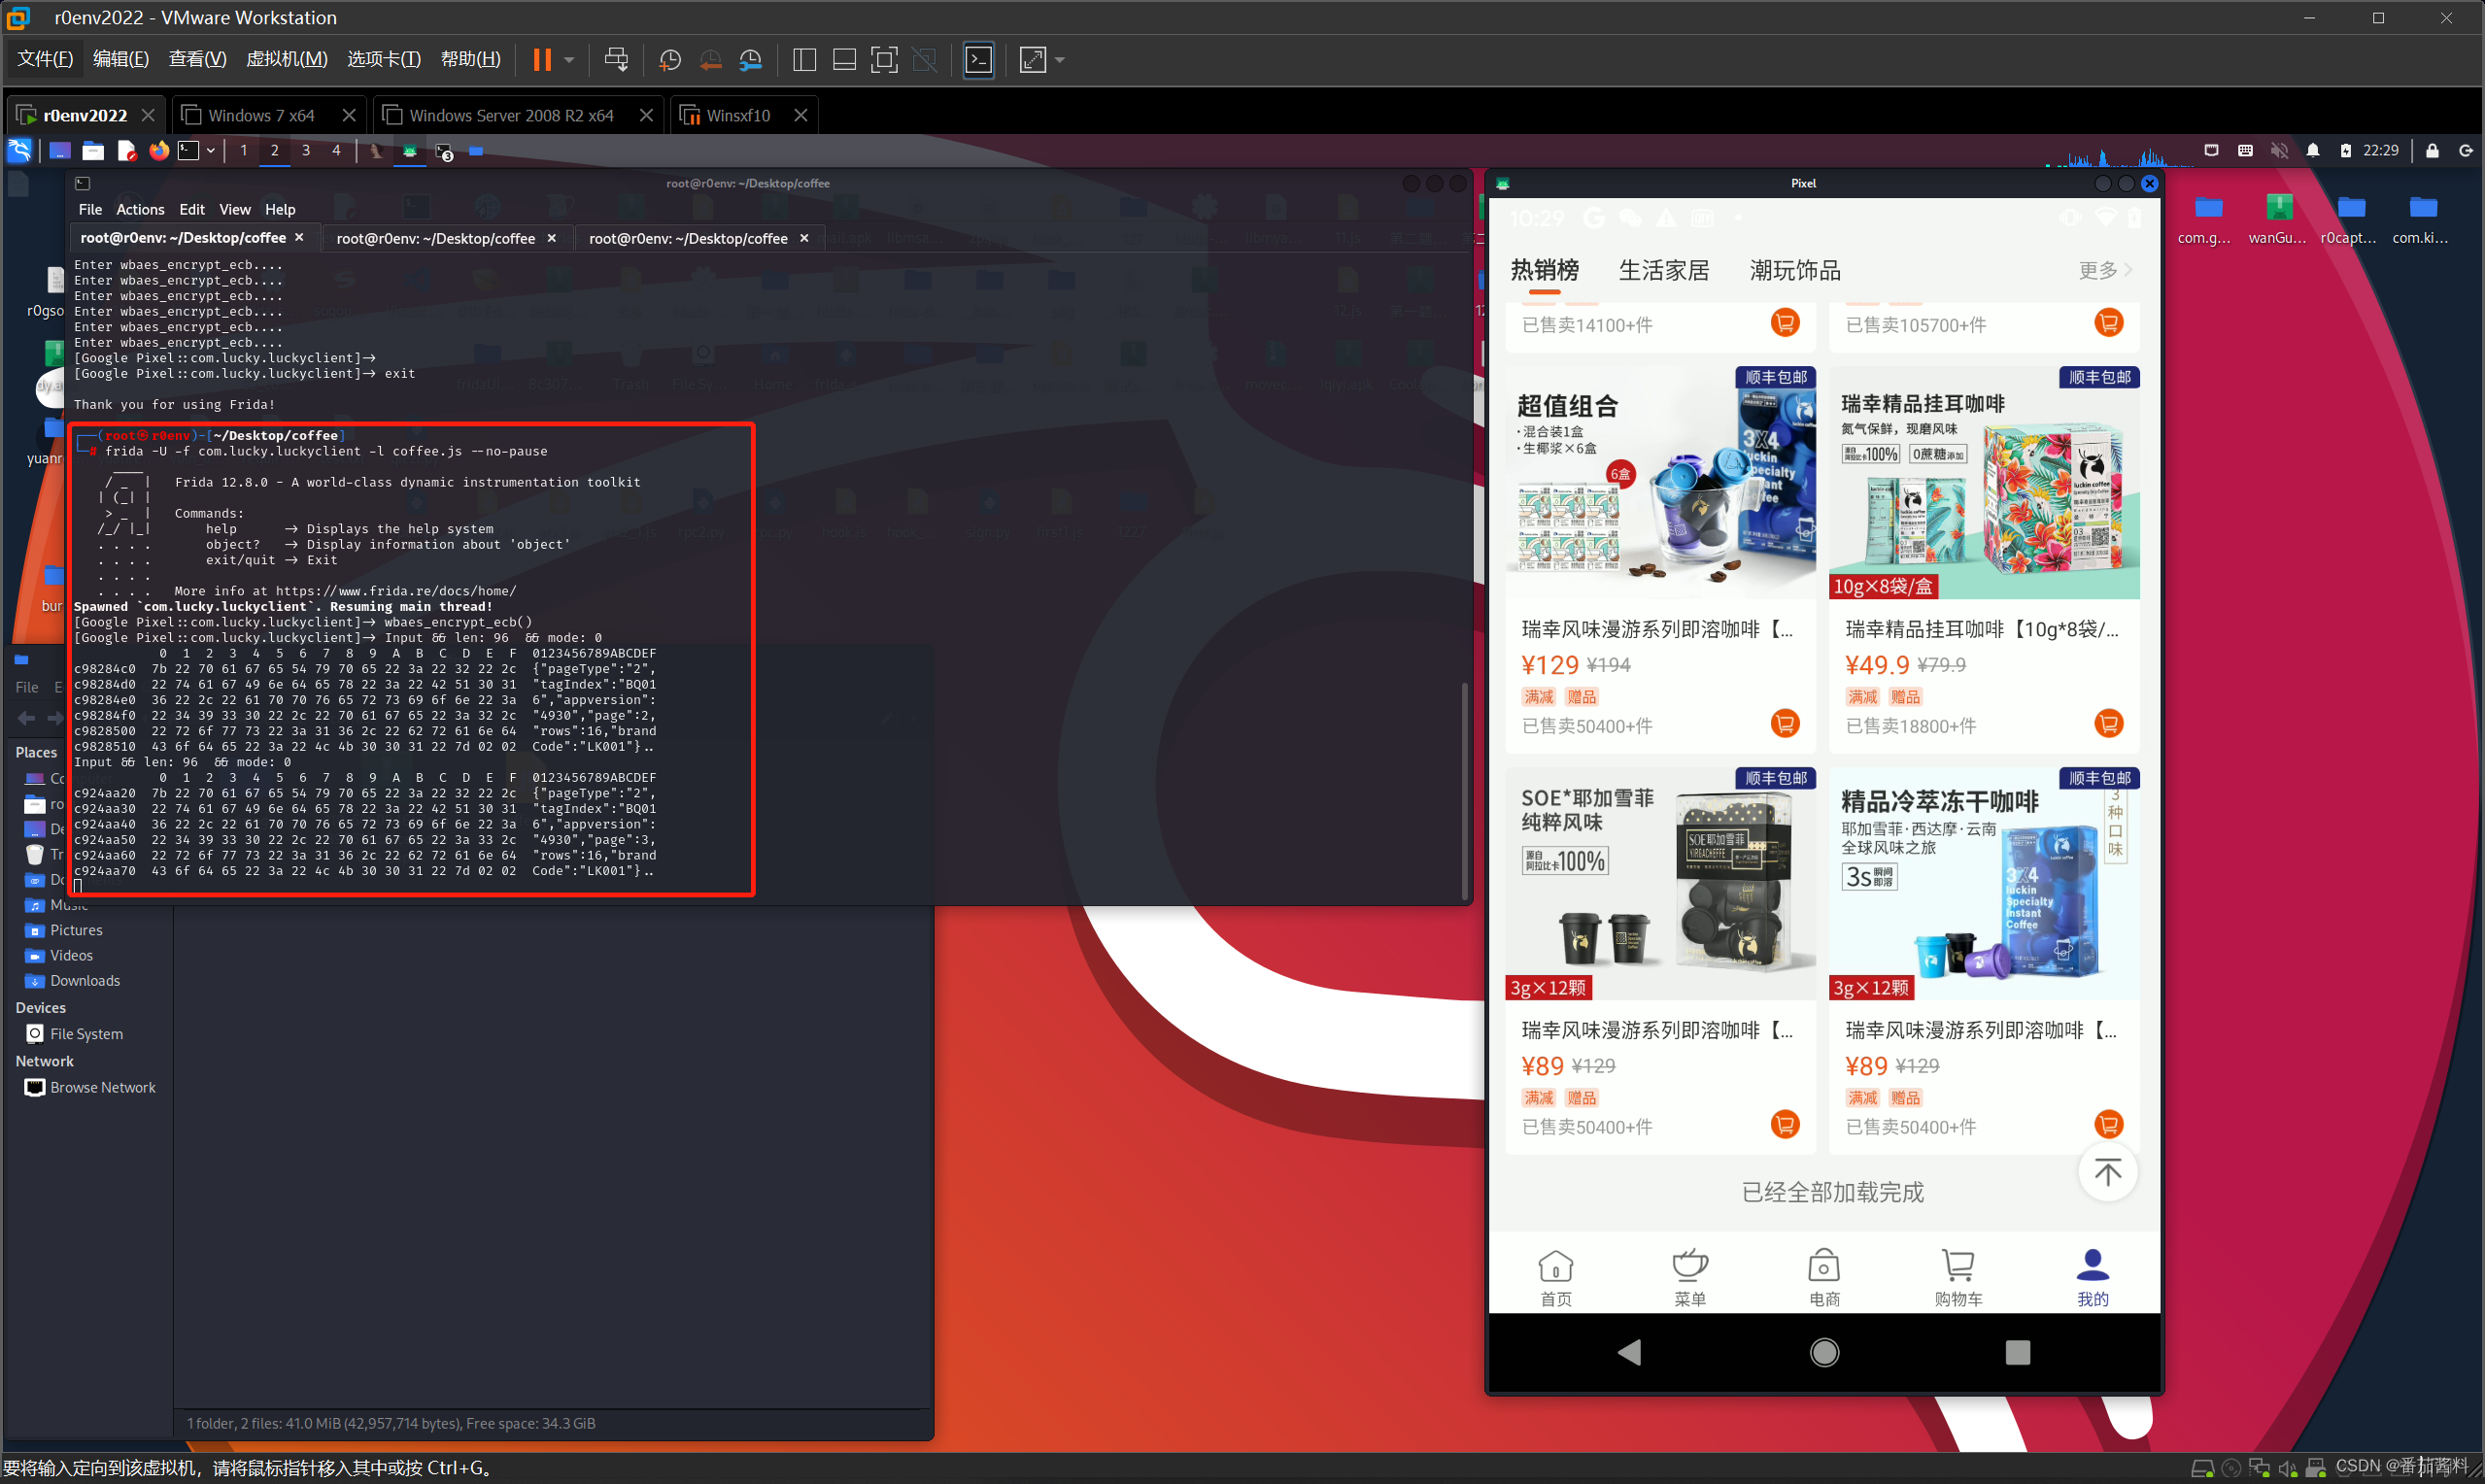Open the 文件(F) menu
This screenshot has width=2485, height=1484.
45,59
